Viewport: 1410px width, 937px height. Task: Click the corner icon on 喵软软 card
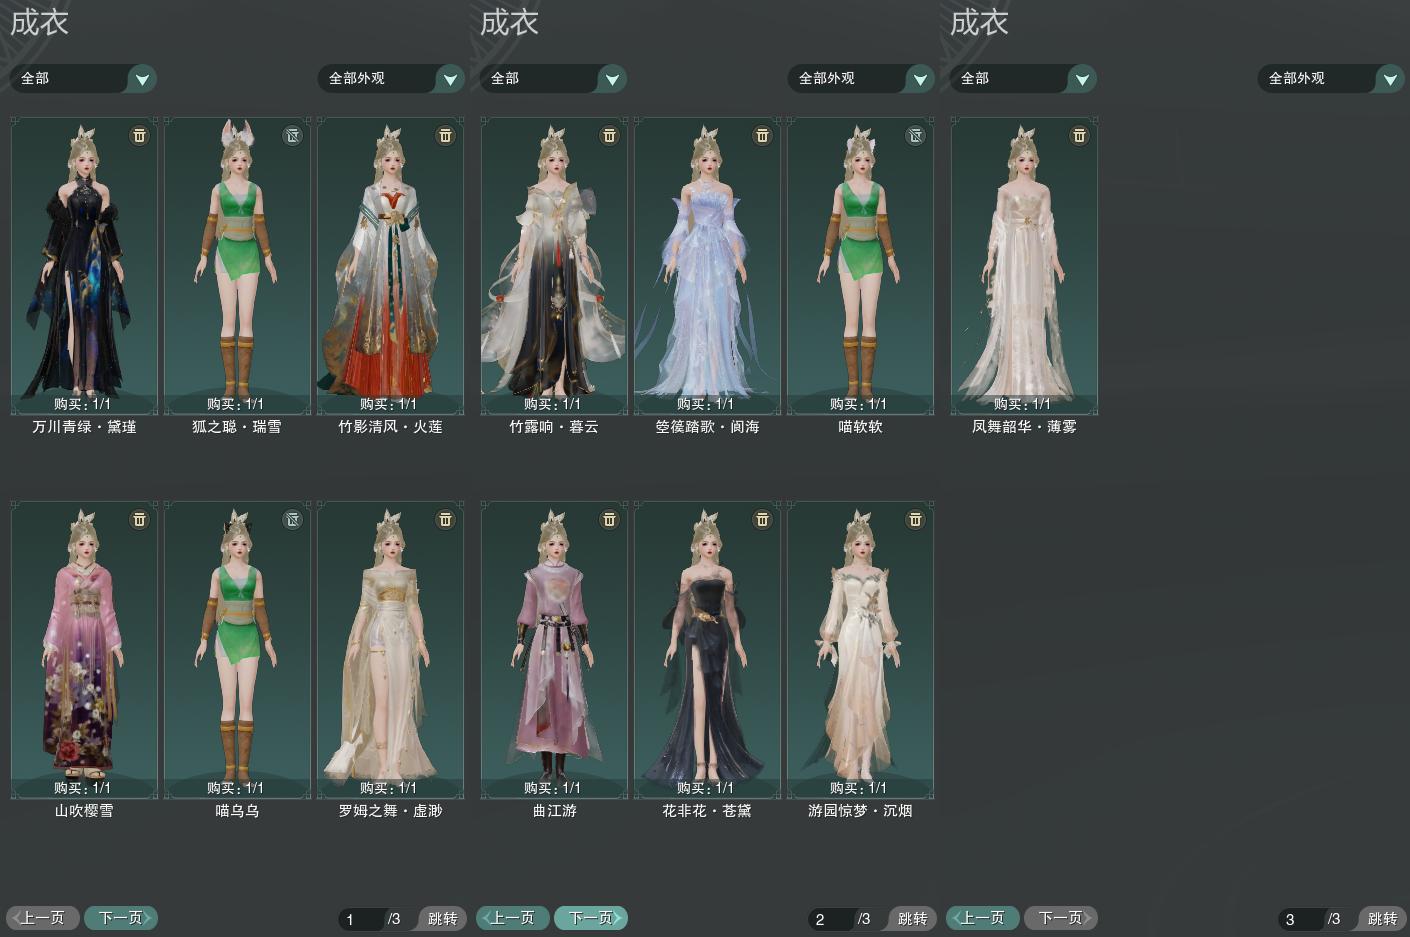click(x=915, y=135)
